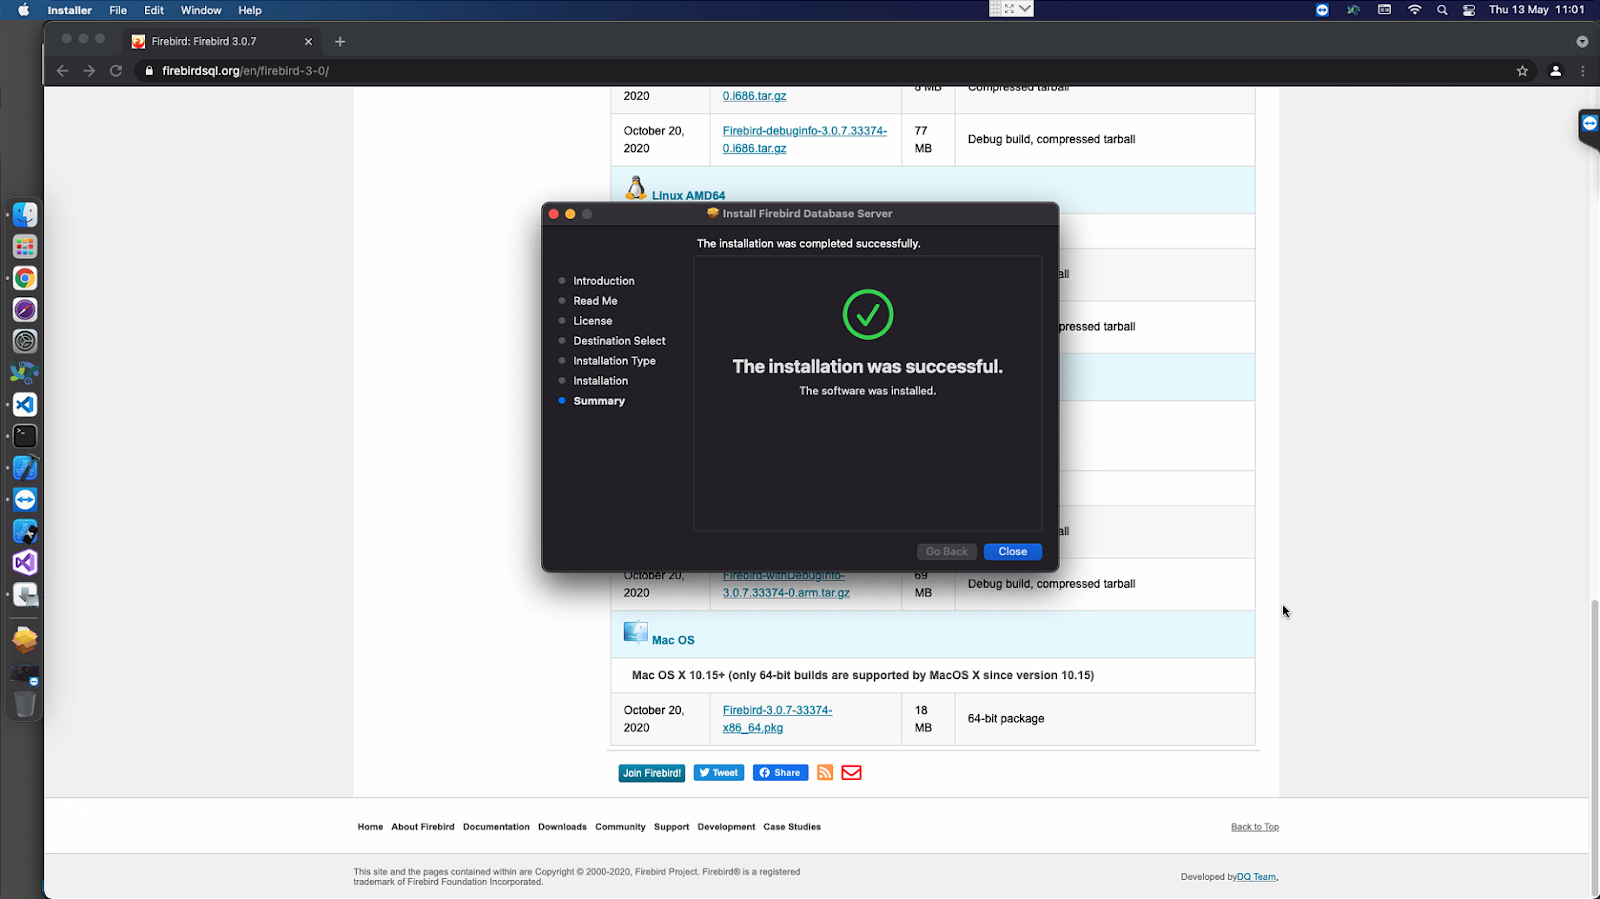Open Case Studies in footer
The height and width of the screenshot is (899, 1600).
coord(792,827)
